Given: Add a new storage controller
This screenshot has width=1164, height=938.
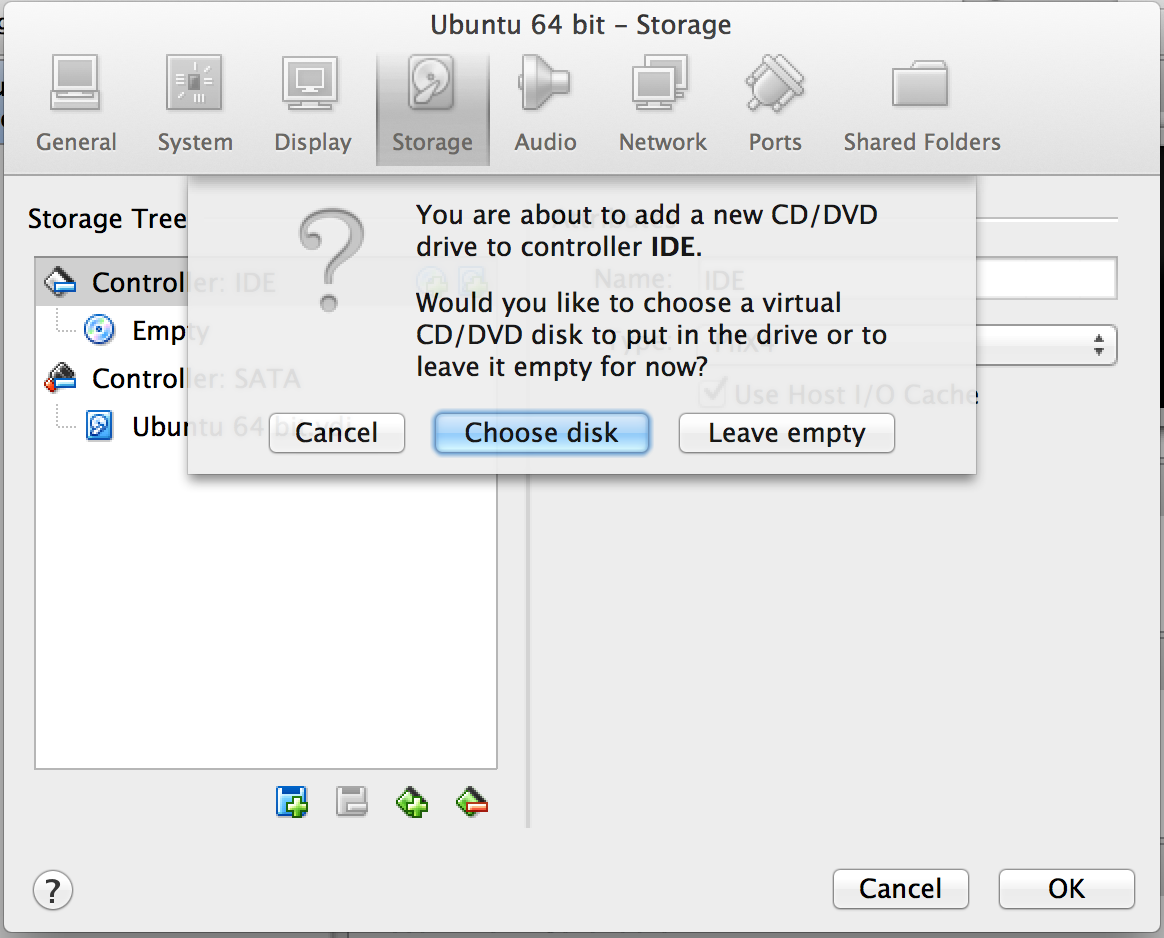Looking at the screenshot, I should pyautogui.click(x=292, y=802).
